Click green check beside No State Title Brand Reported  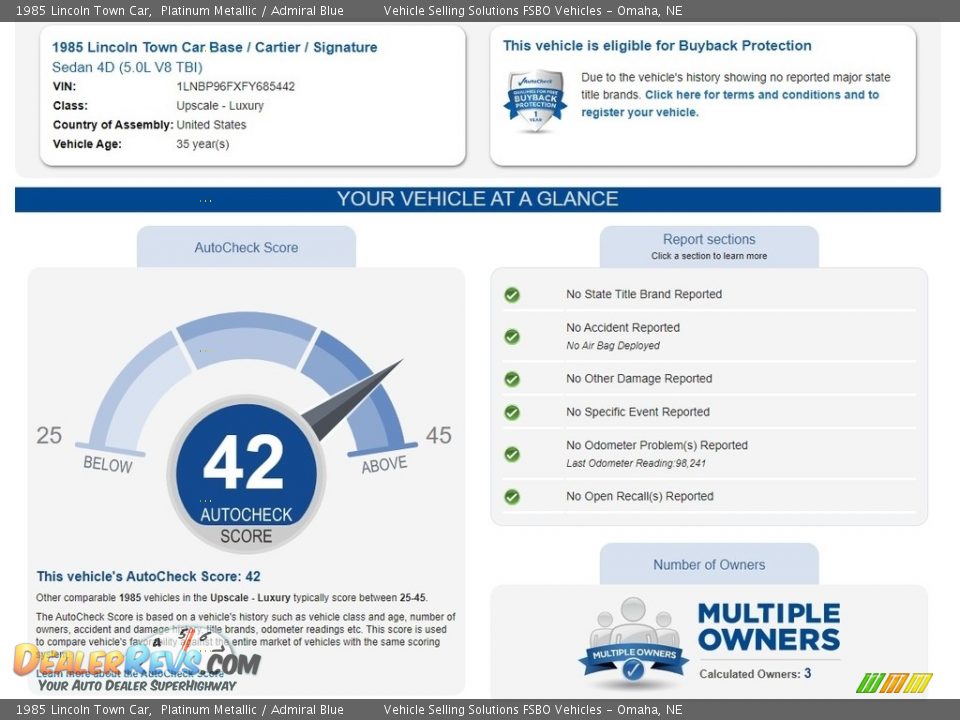point(512,295)
